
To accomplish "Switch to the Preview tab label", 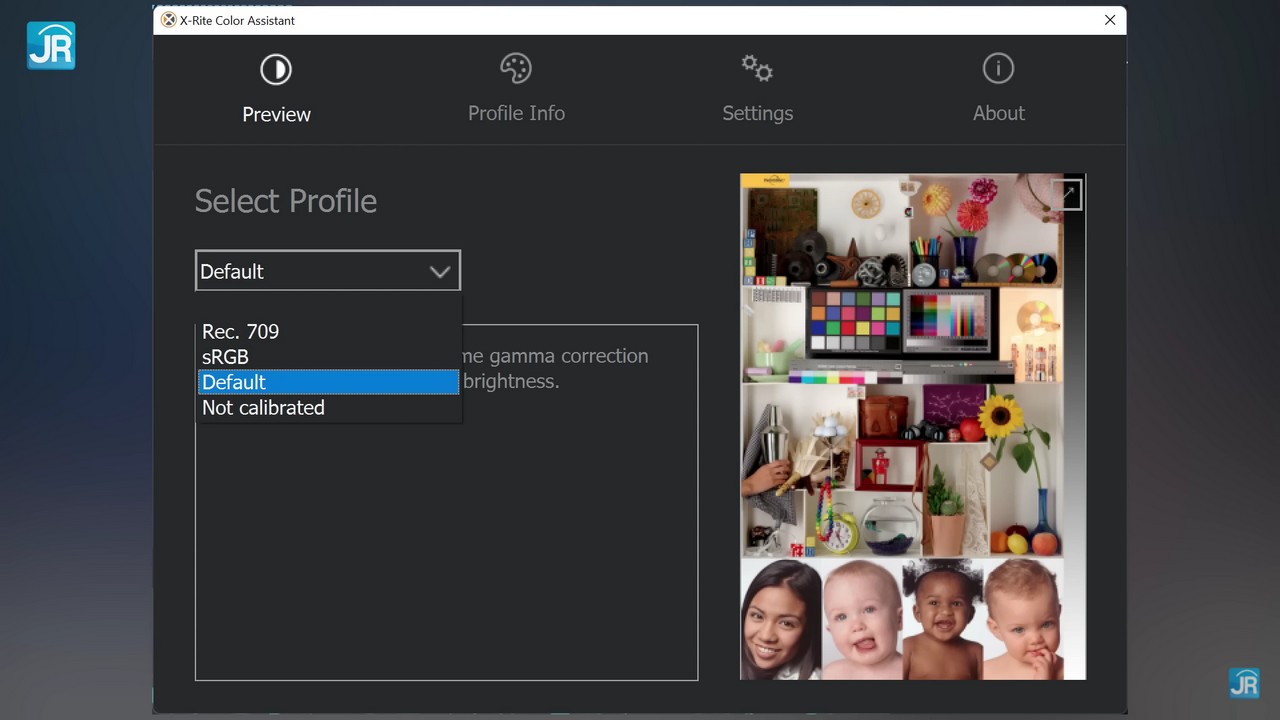I will point(276,114).
